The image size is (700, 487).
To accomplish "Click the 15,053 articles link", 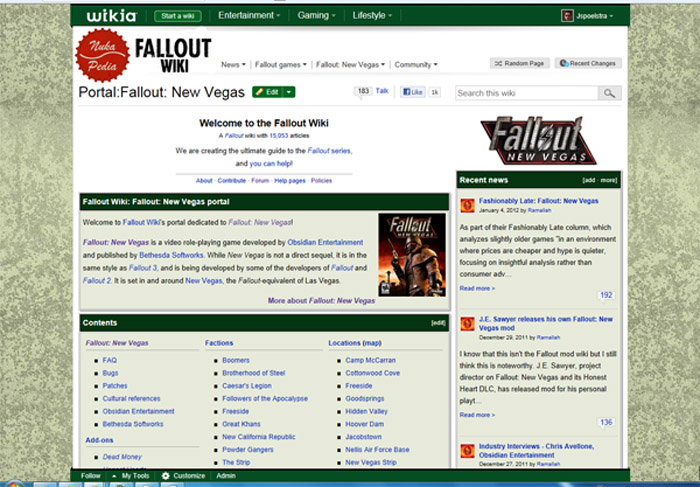I will 279,136.
